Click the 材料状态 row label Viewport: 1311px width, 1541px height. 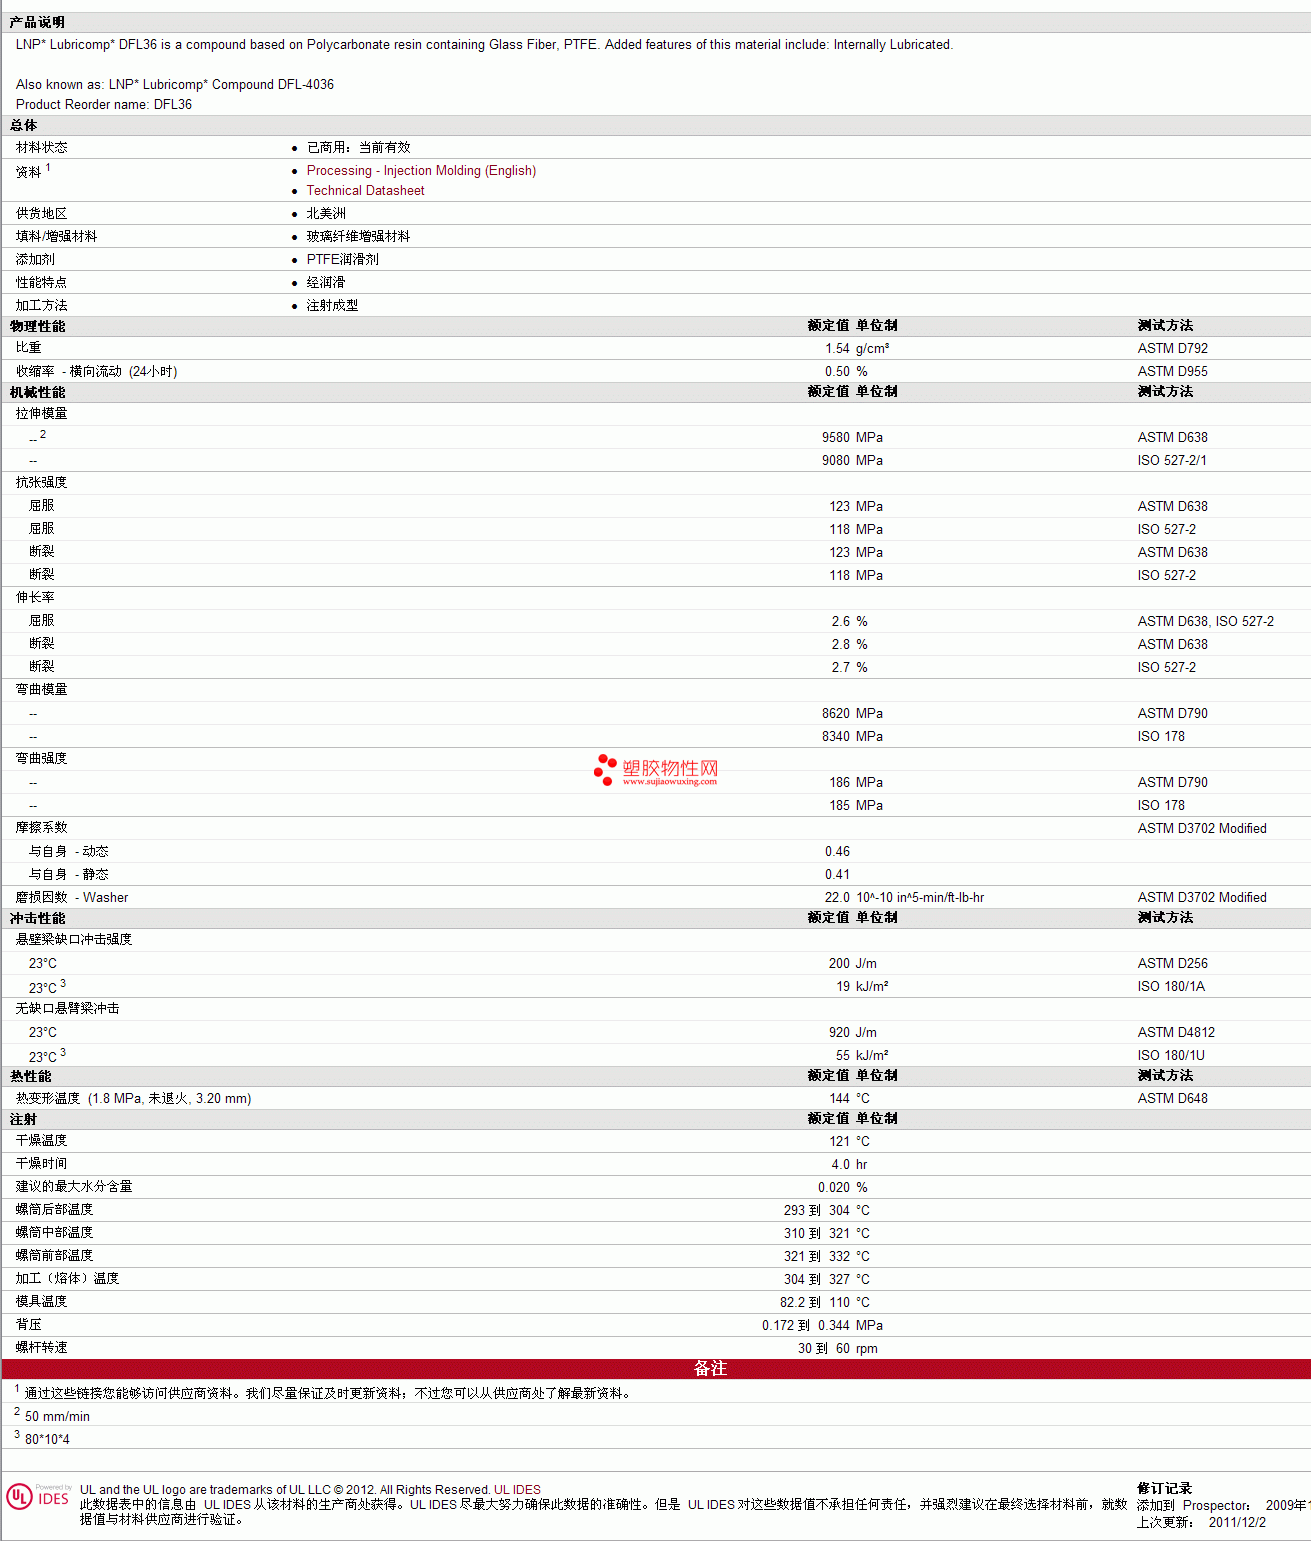42,148
